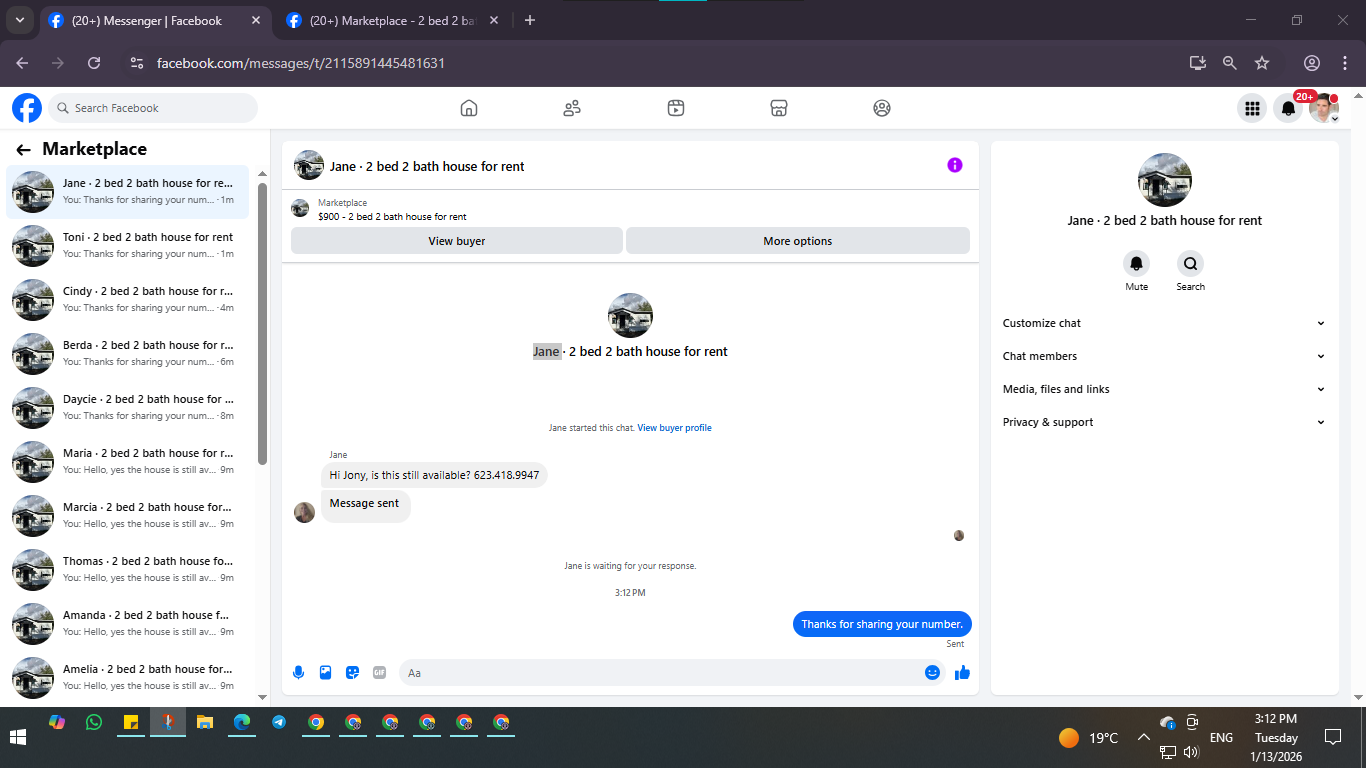This screenshot has width=1366, height=768.
Task: Open the Amanda conversation
Action: coord(128,623)
